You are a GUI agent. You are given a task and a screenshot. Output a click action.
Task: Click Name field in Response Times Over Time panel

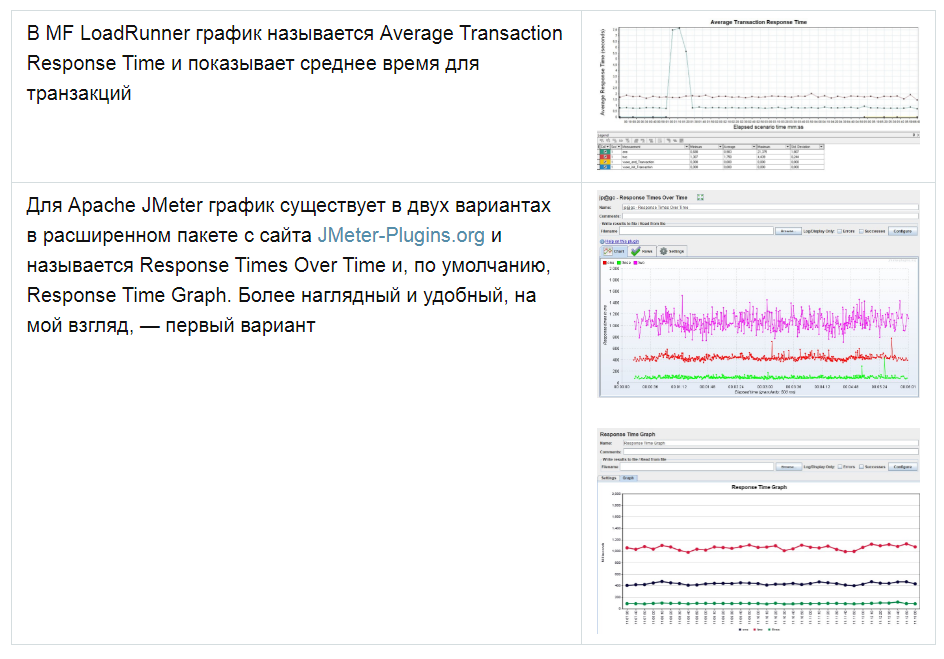(770, 207)
